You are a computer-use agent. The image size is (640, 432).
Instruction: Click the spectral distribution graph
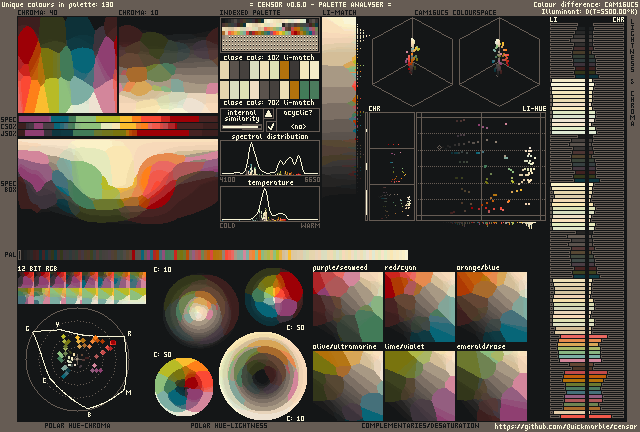(x=270, y=160)
